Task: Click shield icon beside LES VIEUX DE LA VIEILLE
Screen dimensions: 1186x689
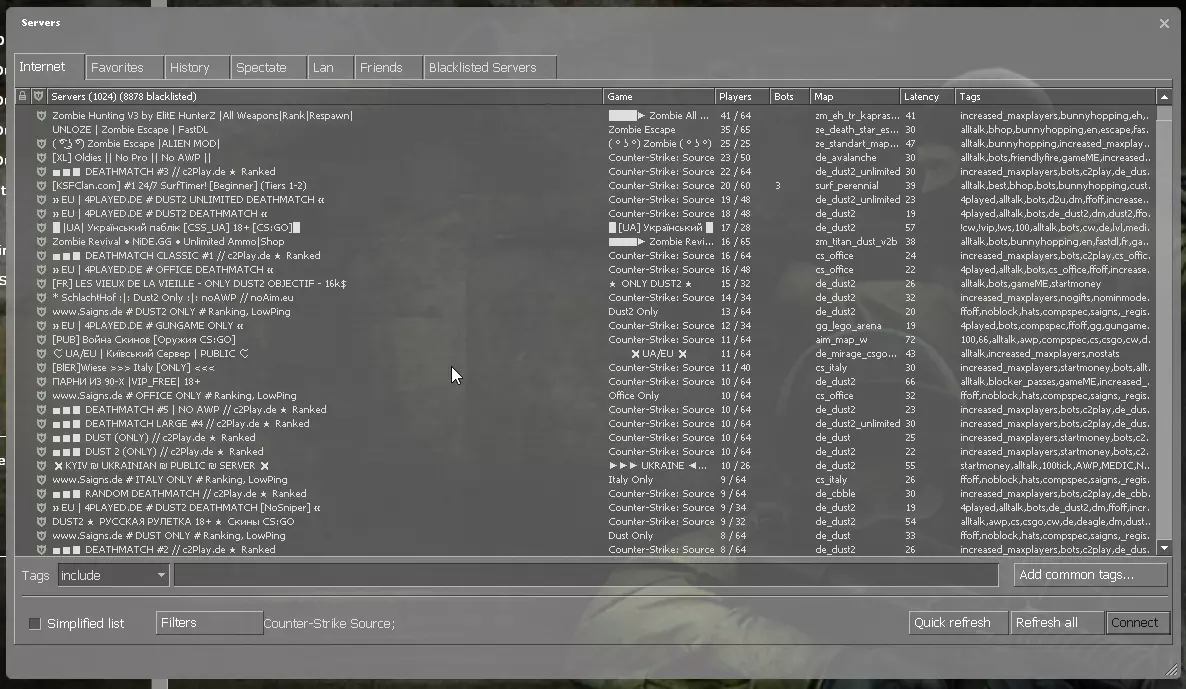Action: [x=42, y=284]
